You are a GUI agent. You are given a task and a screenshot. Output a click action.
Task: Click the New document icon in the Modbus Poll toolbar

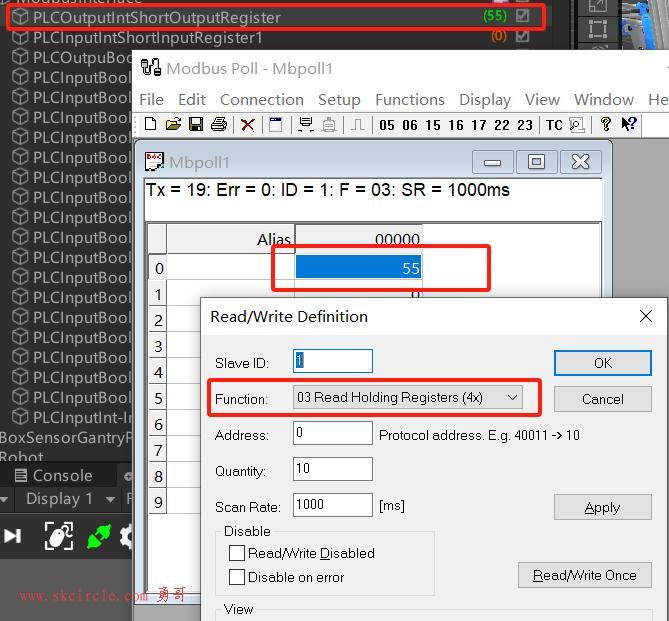150,125
